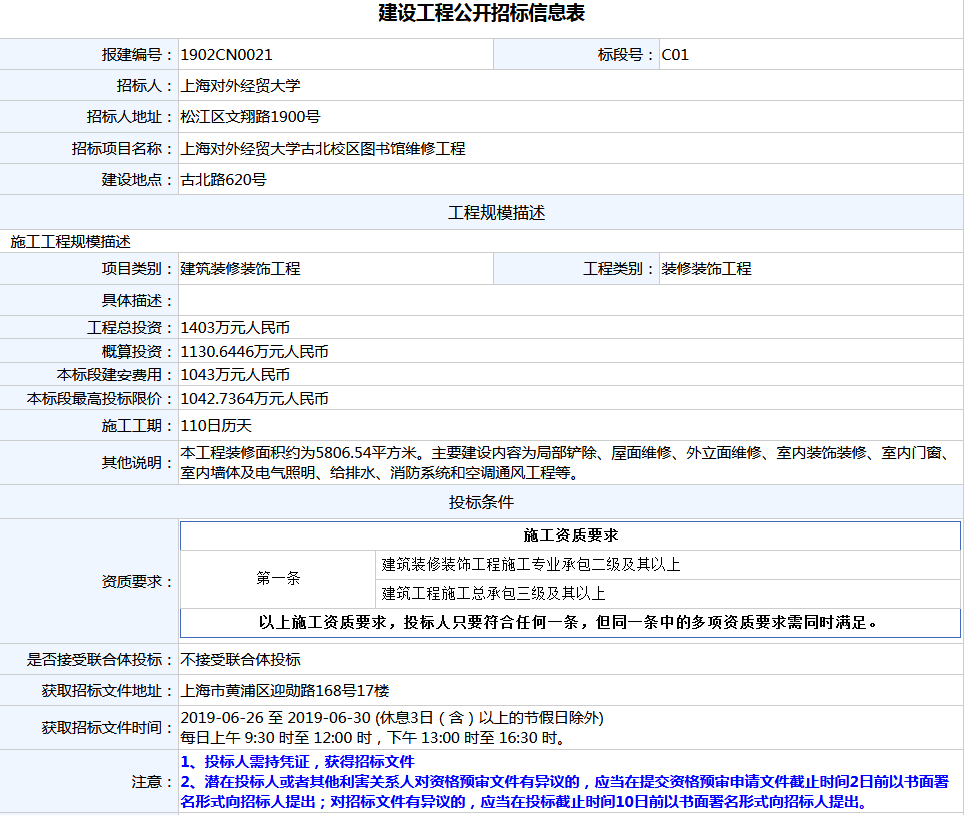Click the 工程总投资 value 1403万元人民币
Image resolution: width=969 pixels, height=815 pixels.
[235, 328]
